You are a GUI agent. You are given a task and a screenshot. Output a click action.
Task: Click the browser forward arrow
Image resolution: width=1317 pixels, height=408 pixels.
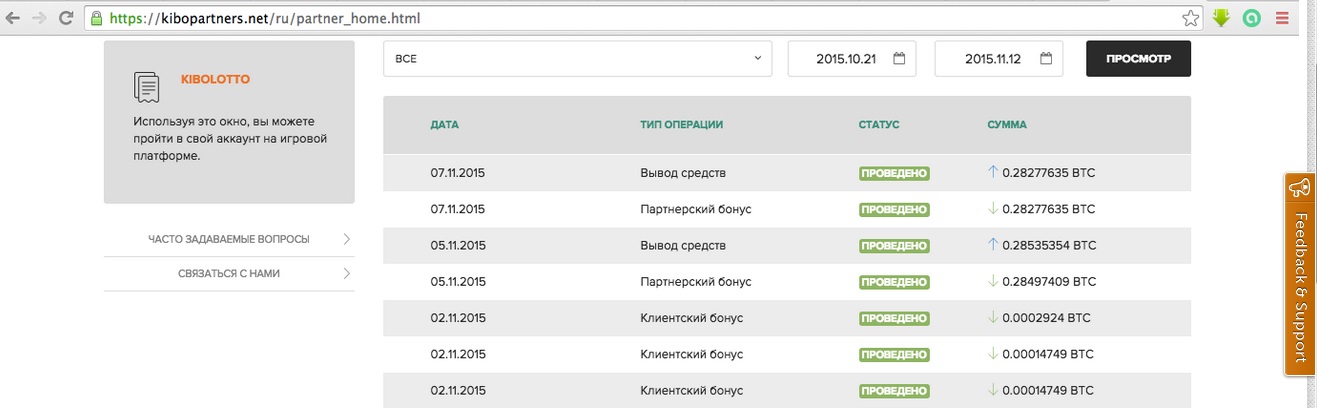(39, 18)
